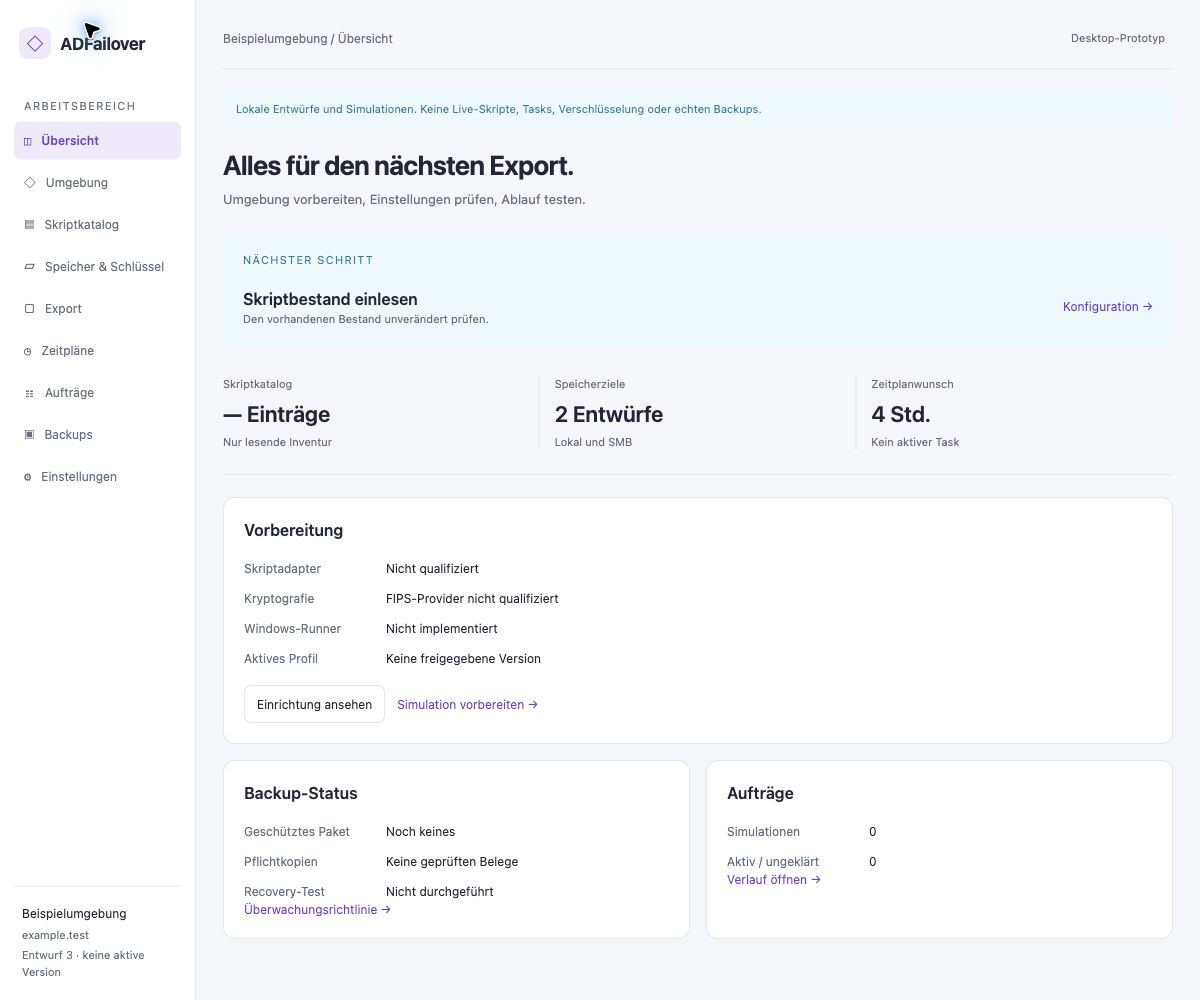Click "Keine freigegebene Version" profile status
Viewport: 1200px width, 1000px height.
pos(463,659)
